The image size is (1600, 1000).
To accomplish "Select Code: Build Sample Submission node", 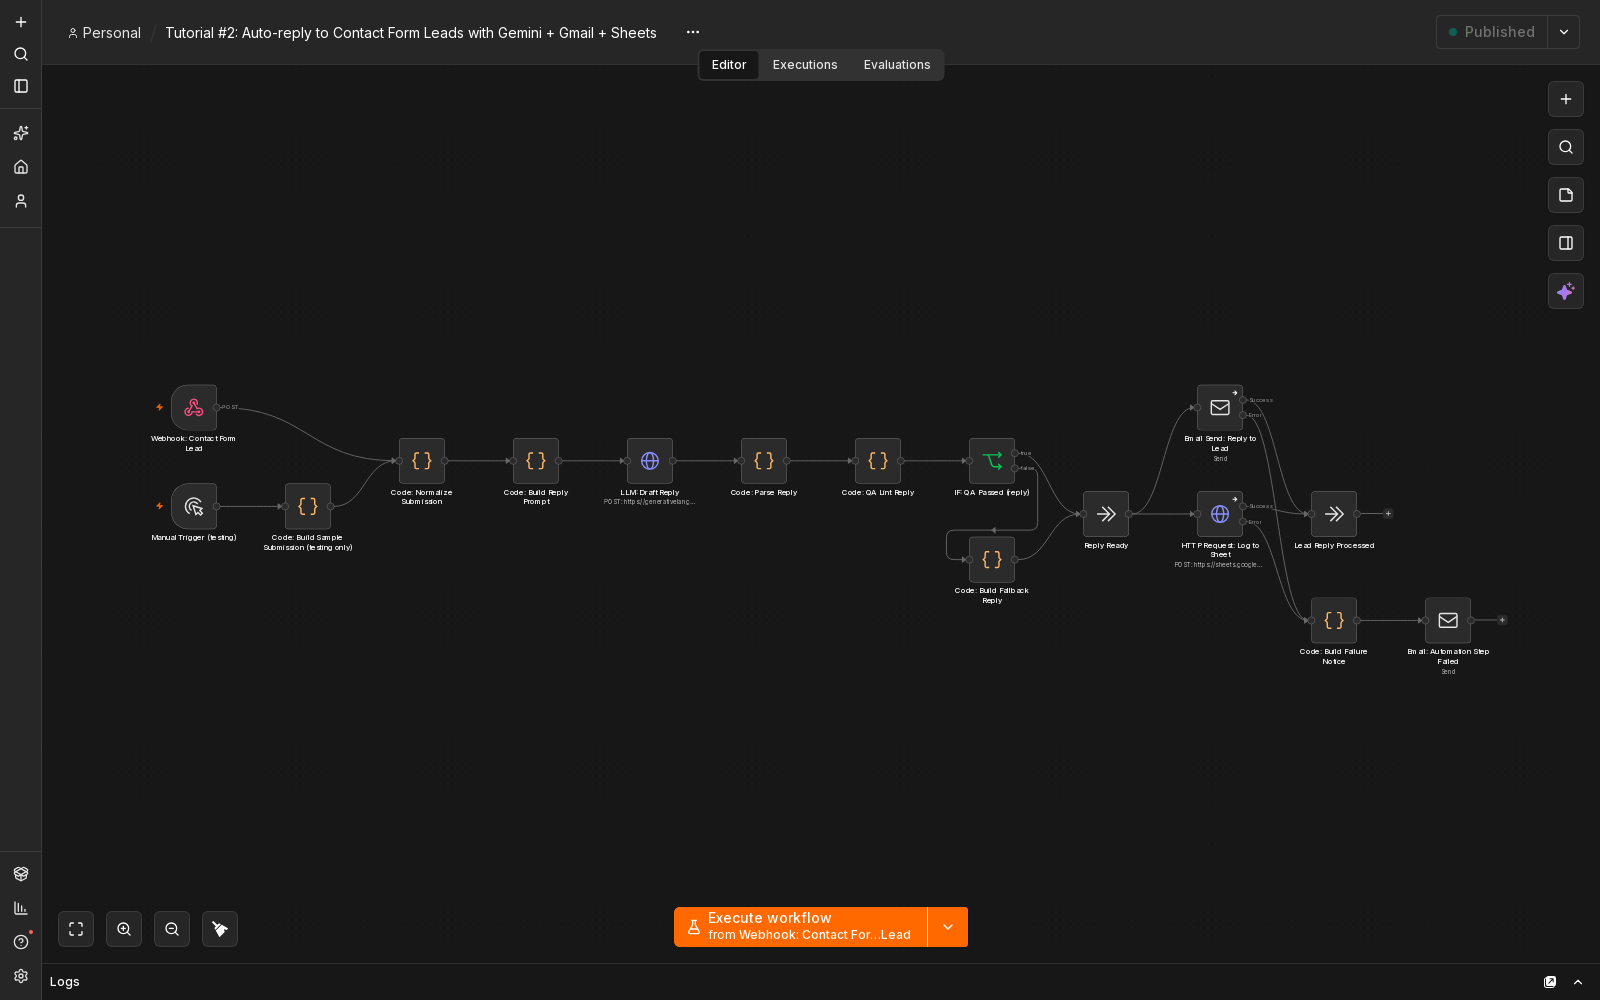I will coord(308,507).
